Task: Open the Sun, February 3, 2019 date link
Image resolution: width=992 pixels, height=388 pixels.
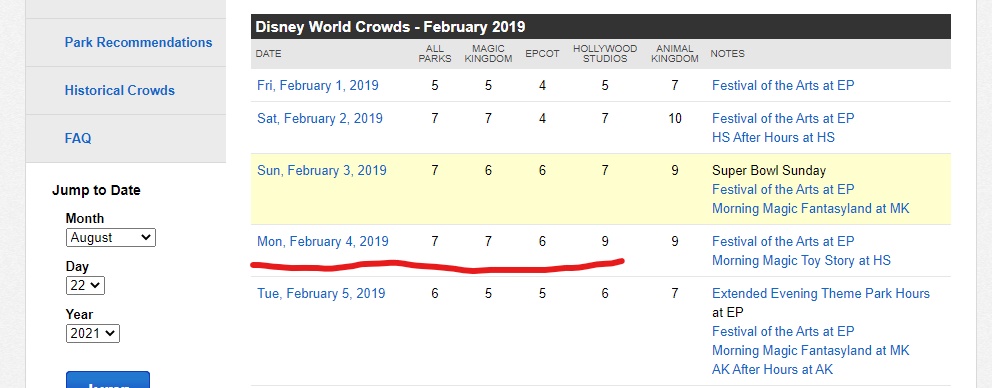Action: pos(321,170)
